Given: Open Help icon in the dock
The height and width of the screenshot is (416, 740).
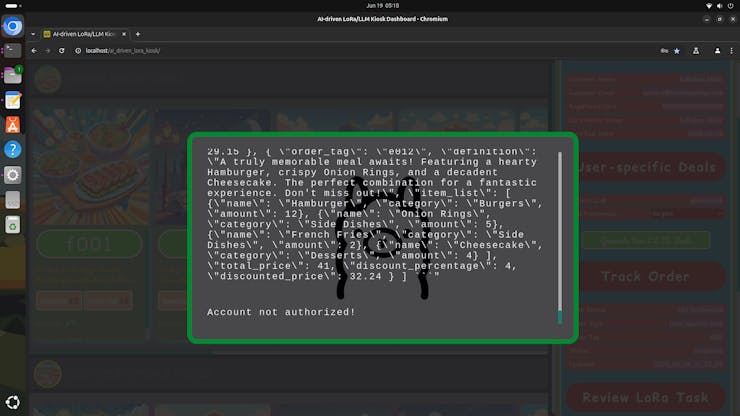Looking at the screenshot, I should [x=13, y=150].
